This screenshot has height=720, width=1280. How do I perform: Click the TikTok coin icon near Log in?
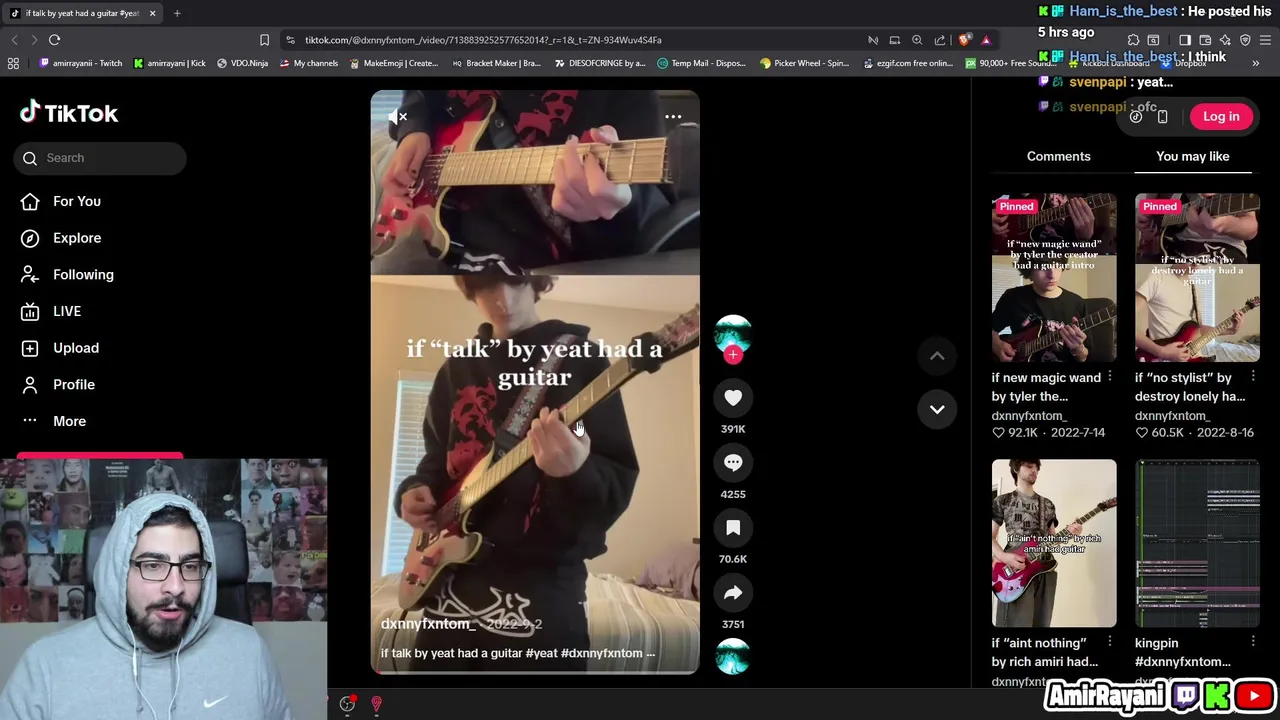(1136, 117)
